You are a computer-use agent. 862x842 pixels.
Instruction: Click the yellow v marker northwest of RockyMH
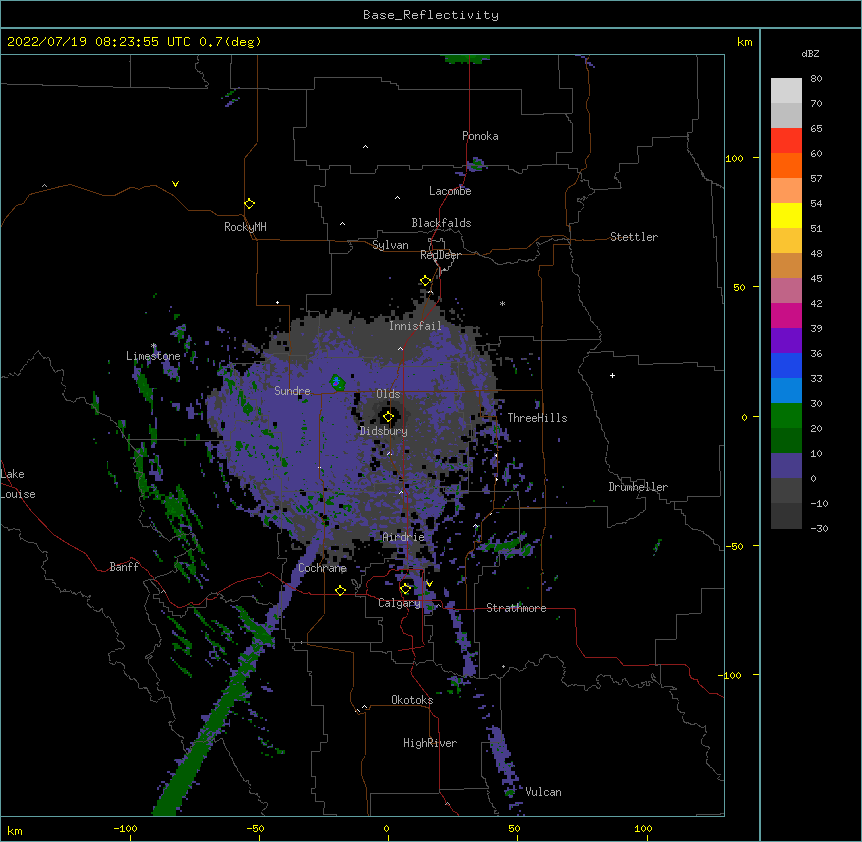point(175,184)
